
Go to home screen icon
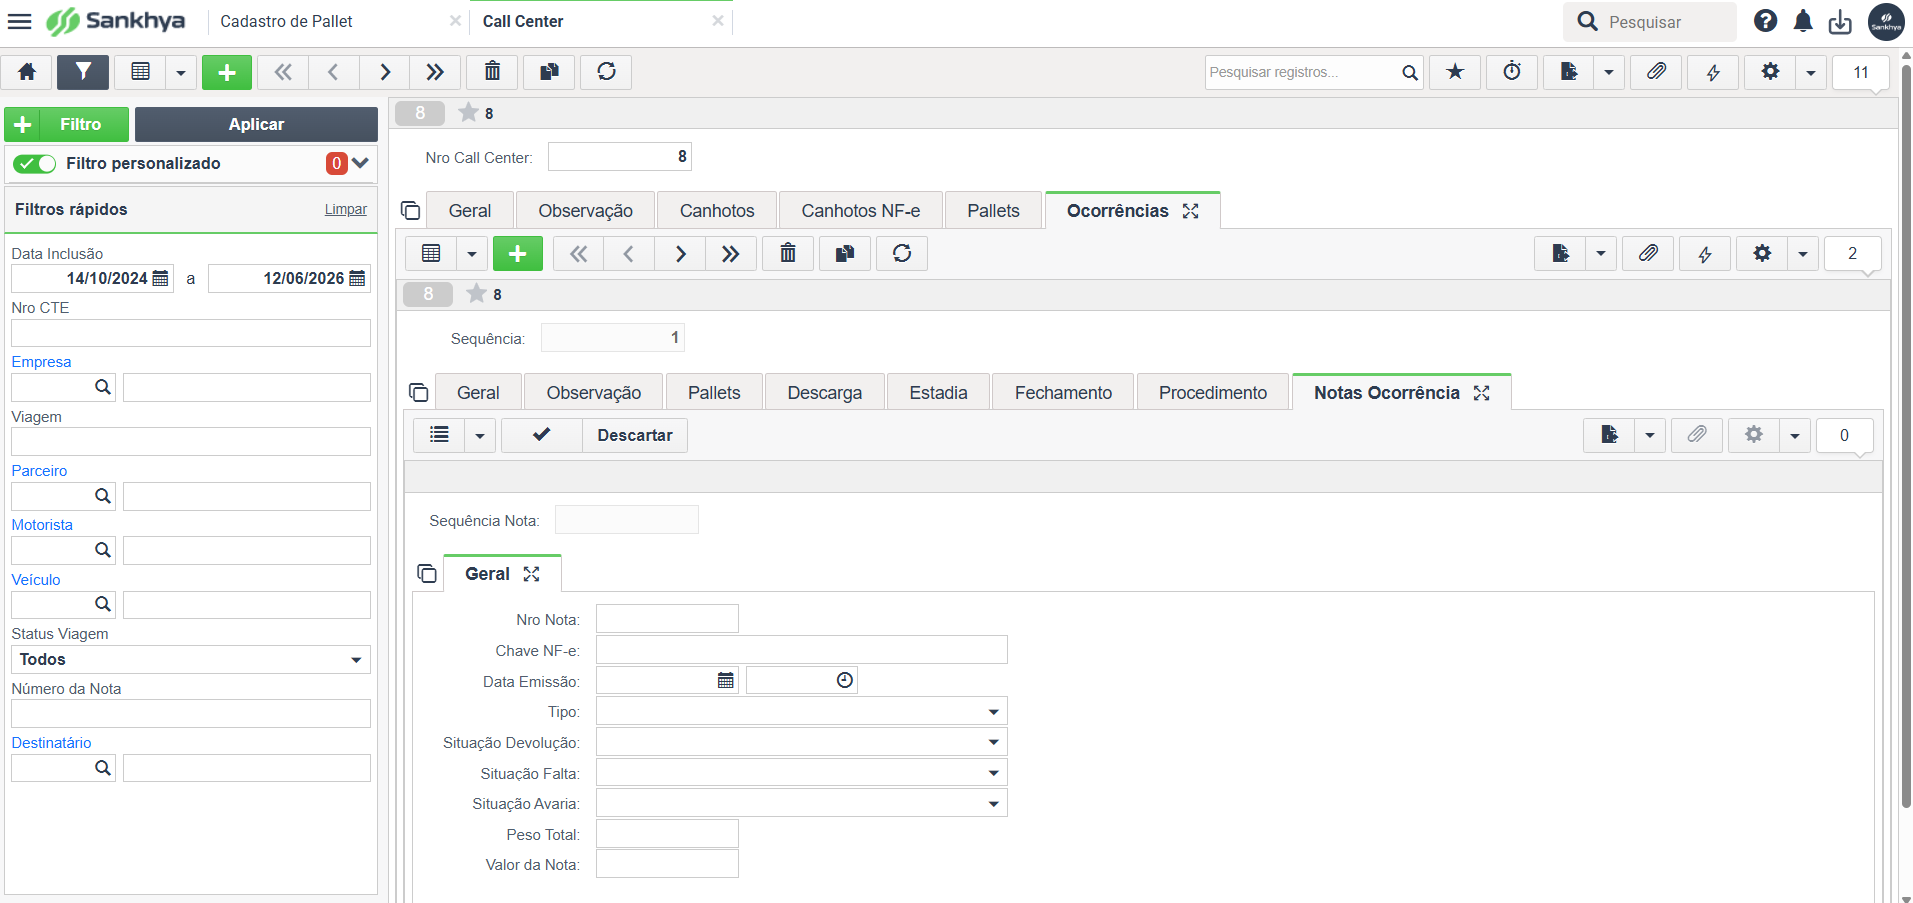[x=27, y=72]
